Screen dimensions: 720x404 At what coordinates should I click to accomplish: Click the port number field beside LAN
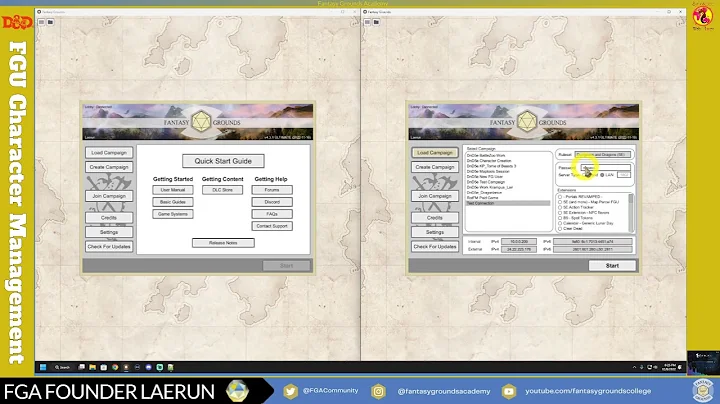pyautogui.click(x=624, y=175)
